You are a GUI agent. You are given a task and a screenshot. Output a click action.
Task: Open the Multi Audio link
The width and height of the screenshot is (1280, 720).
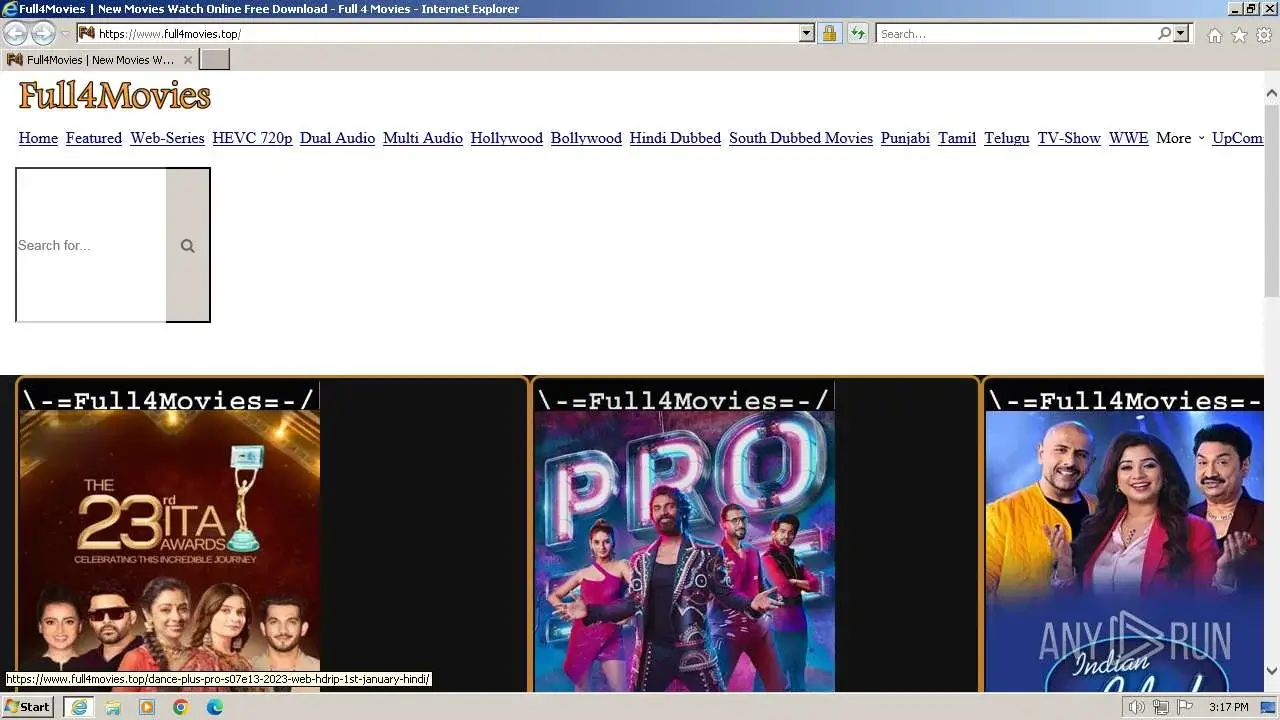point(423,138)
